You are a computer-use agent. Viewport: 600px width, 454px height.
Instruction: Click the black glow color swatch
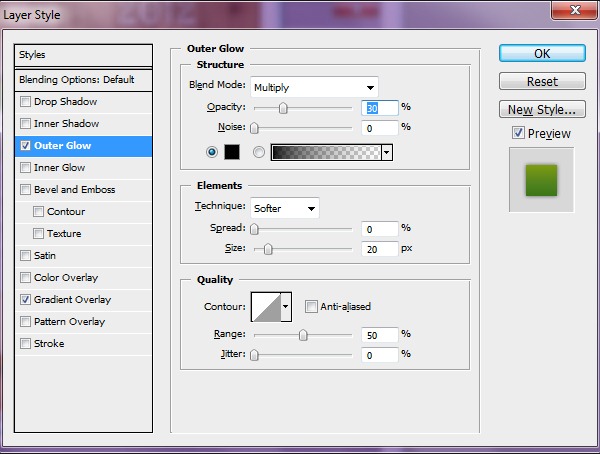[x=232, y=152]
